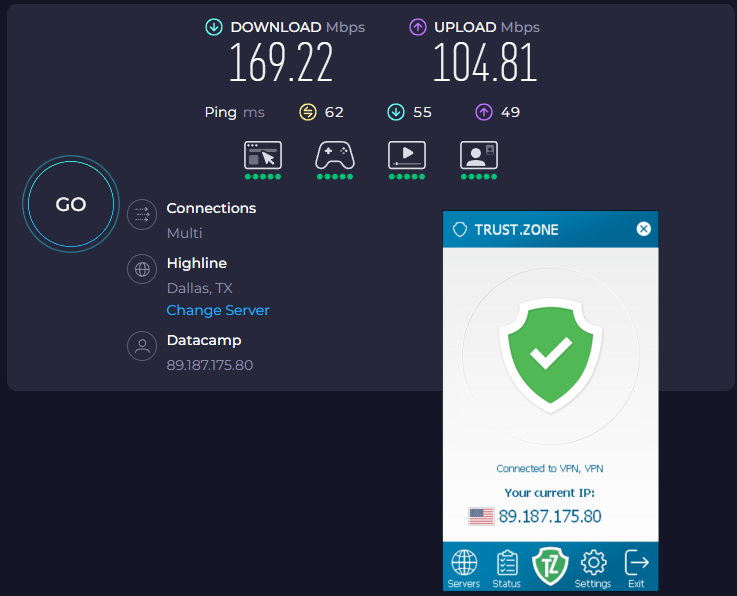Click the Highline server name
Screen dimensions: 737x596
[x=197, y=263]
